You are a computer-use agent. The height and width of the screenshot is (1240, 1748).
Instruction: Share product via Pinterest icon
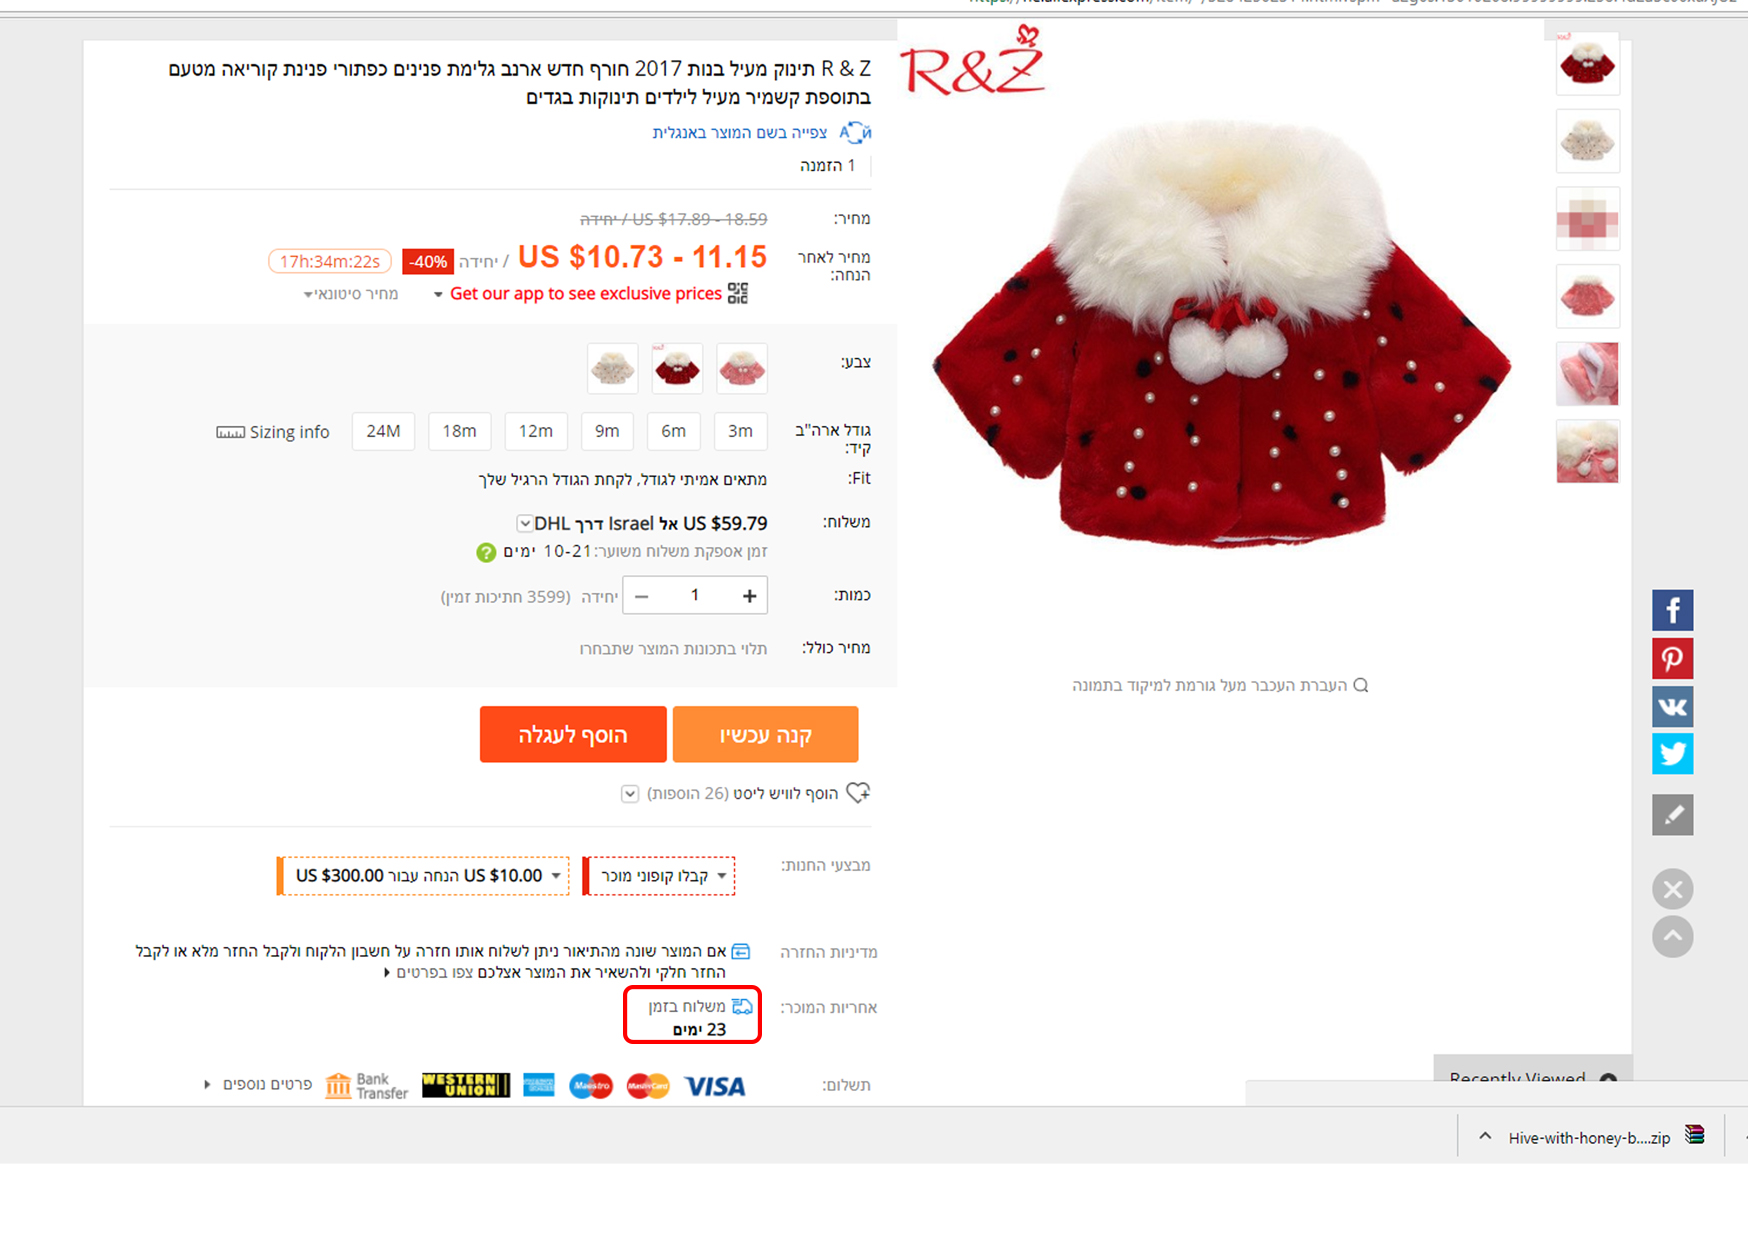pyautogui.click(x=1672, y=659)
